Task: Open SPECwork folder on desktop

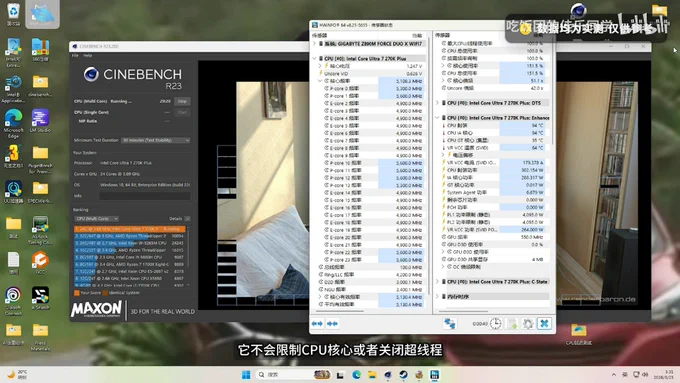Action: [40, 192]
